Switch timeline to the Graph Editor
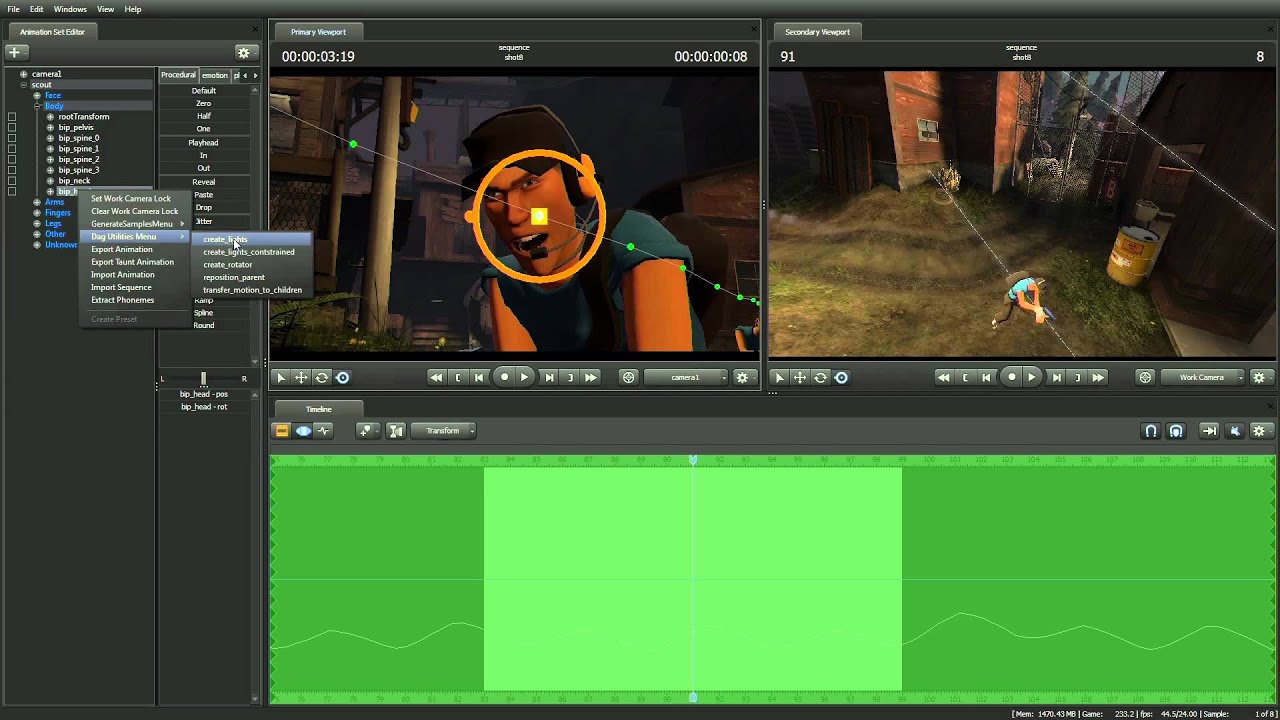Viewport: 1280px width, 720px height. tap(324, 431)
